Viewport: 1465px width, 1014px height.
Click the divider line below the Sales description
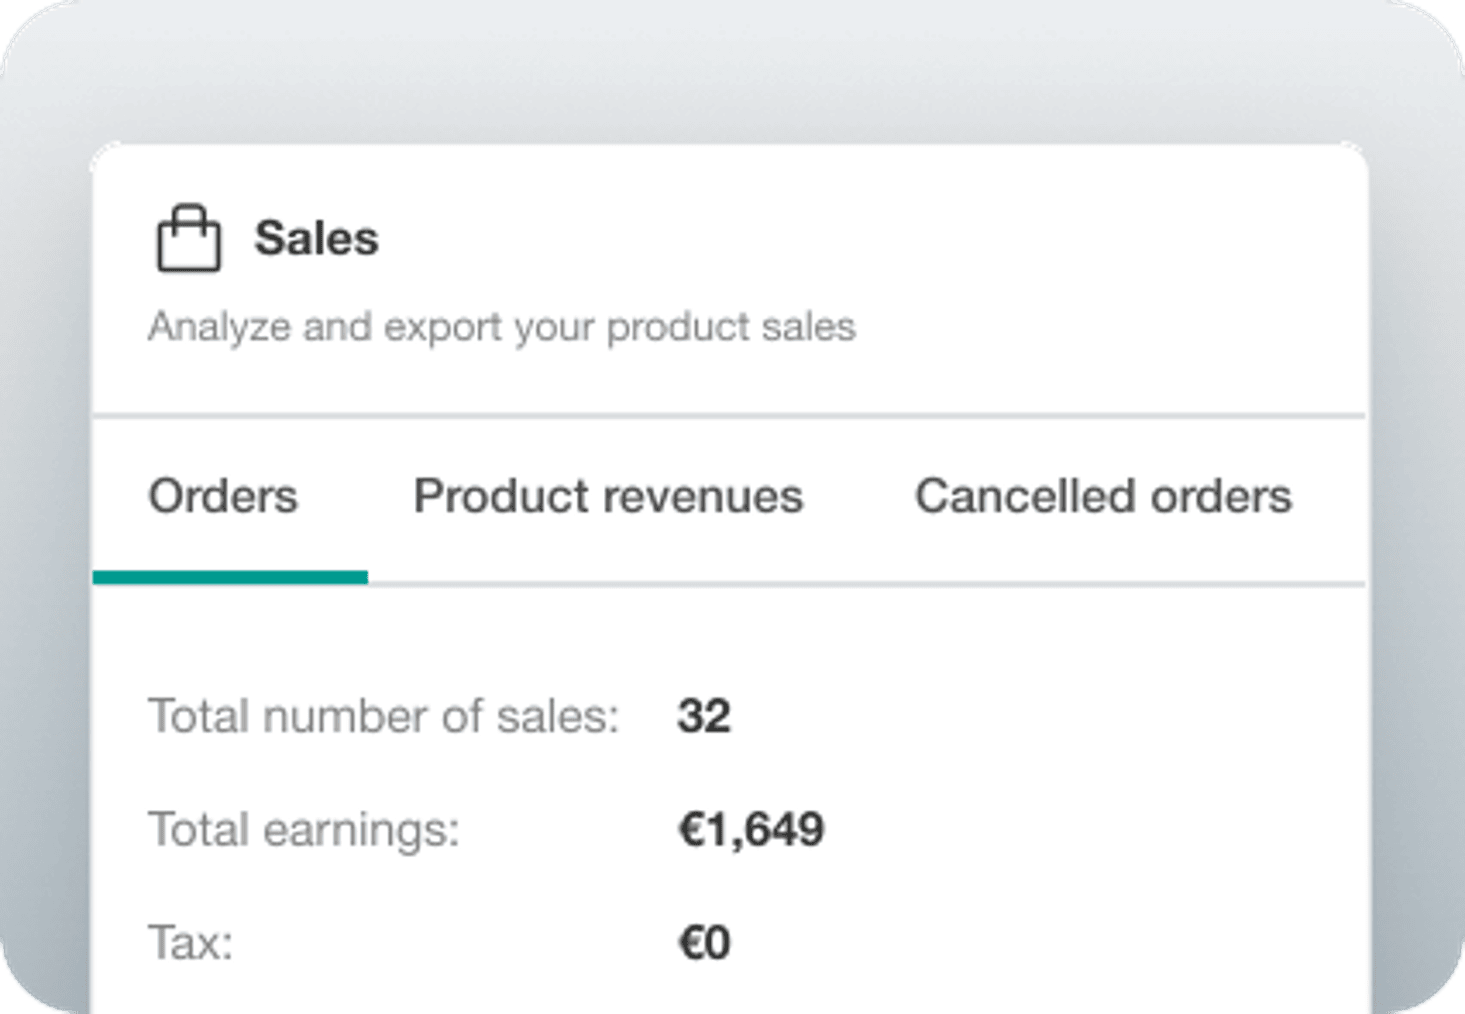730,414
